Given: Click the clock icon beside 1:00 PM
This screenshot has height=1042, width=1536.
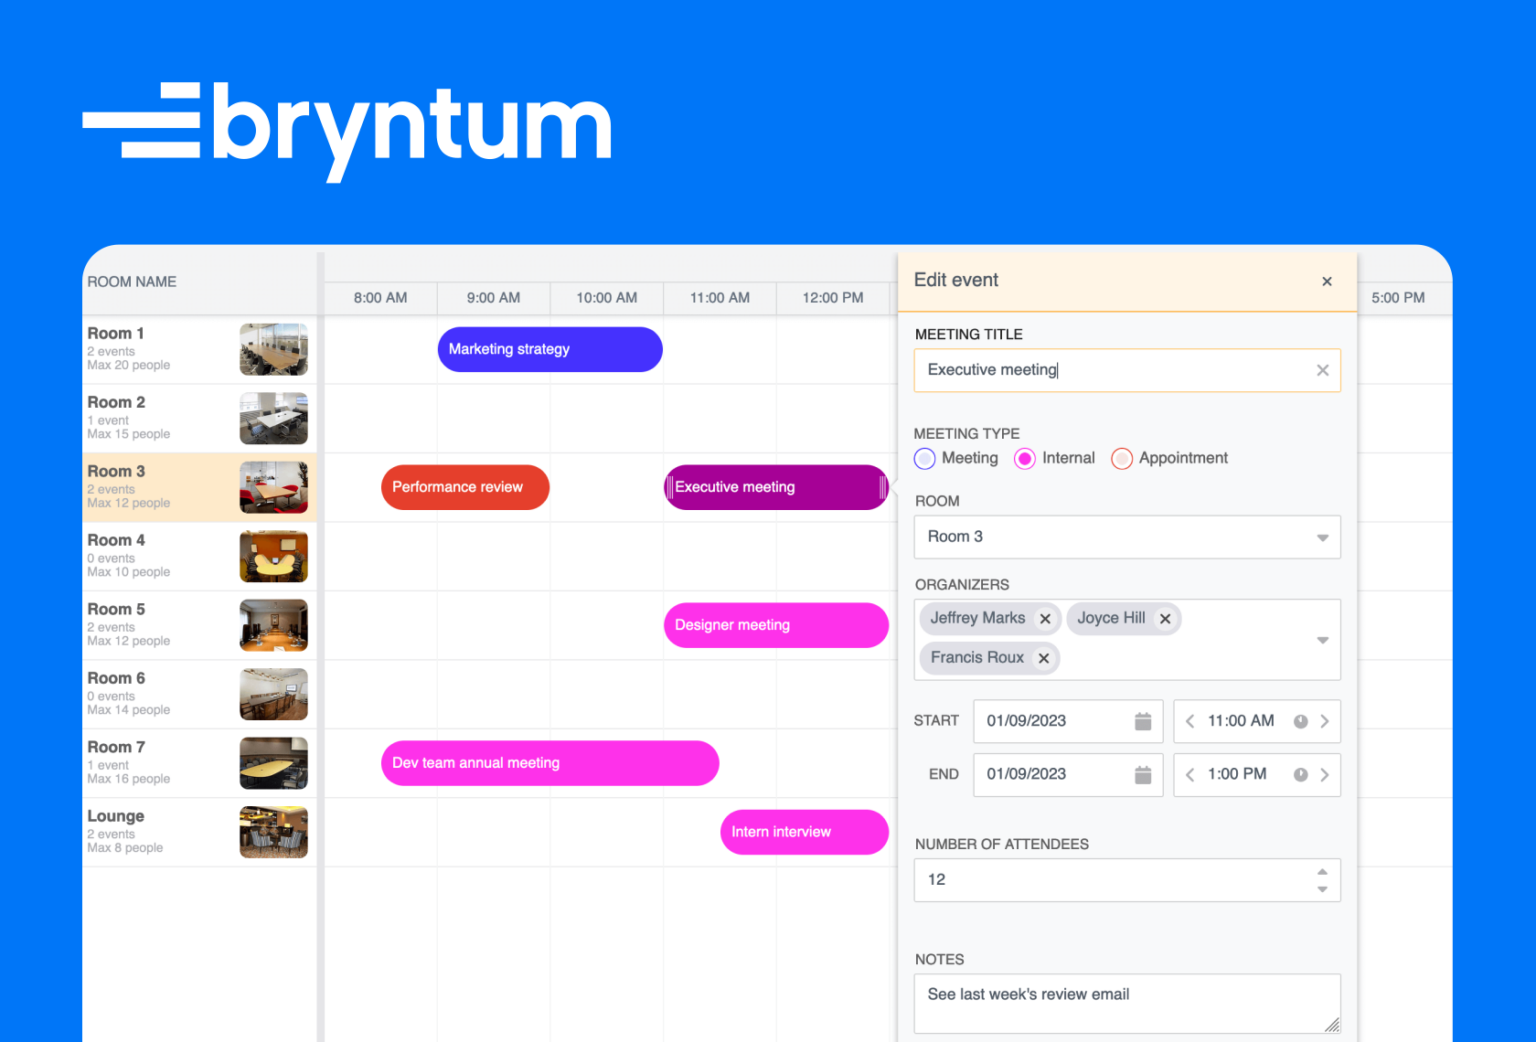Looking at the screenshot, I should [x=1300, y=774].
